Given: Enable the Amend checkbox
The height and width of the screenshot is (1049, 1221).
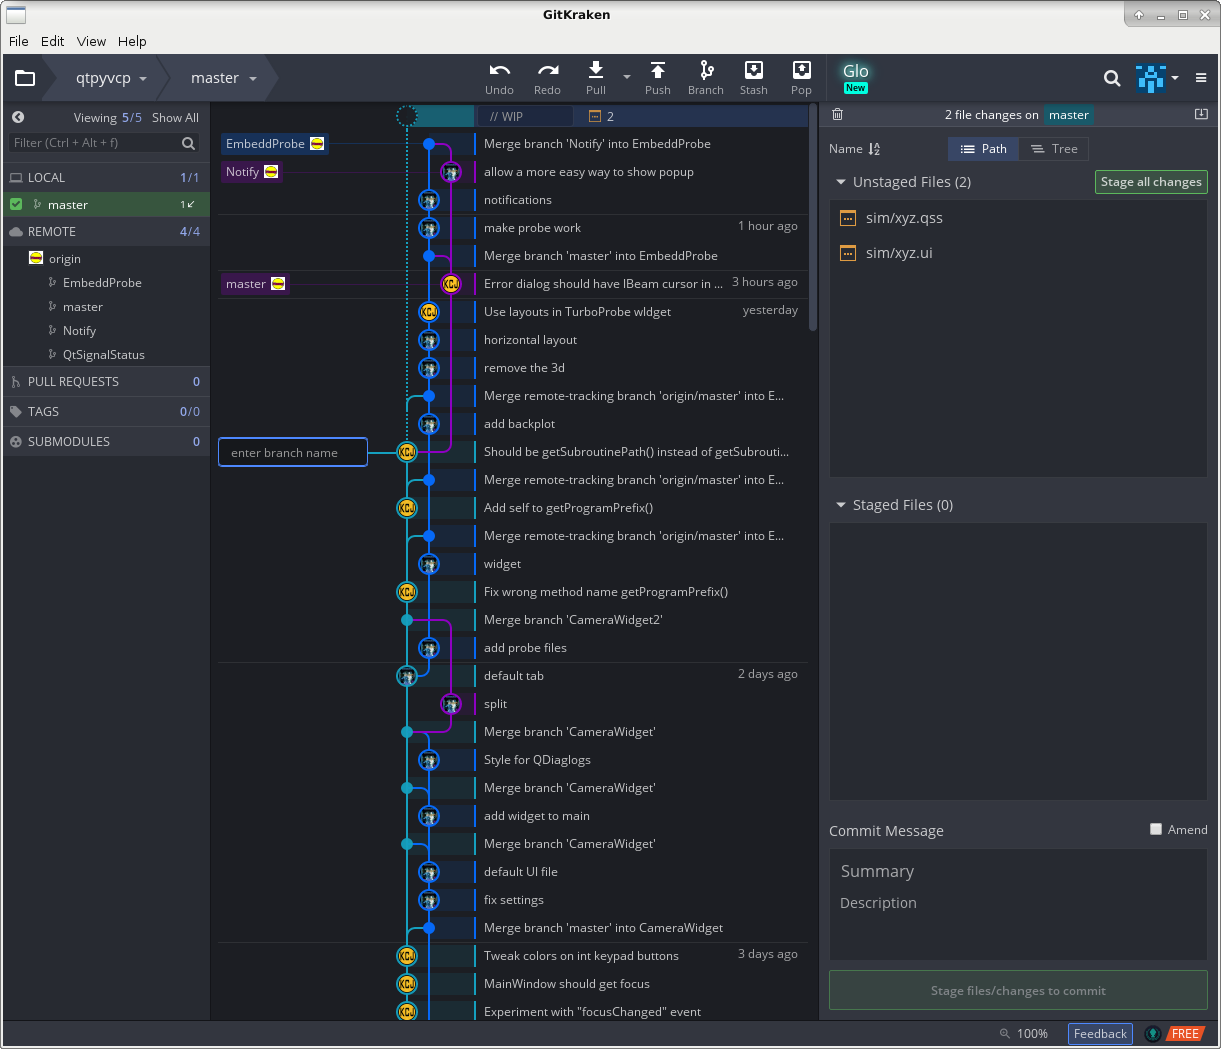Looking at the screenshot, I should (x=1156, y=829).
